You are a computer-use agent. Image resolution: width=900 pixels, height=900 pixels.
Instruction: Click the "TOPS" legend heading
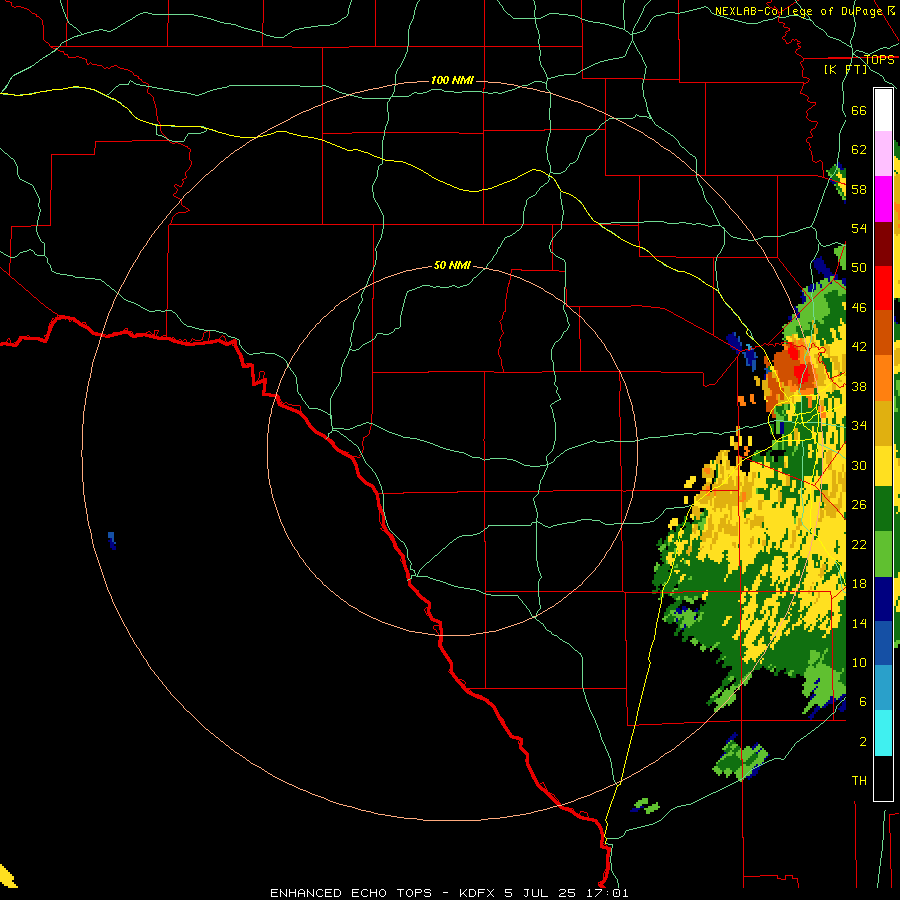879,60
